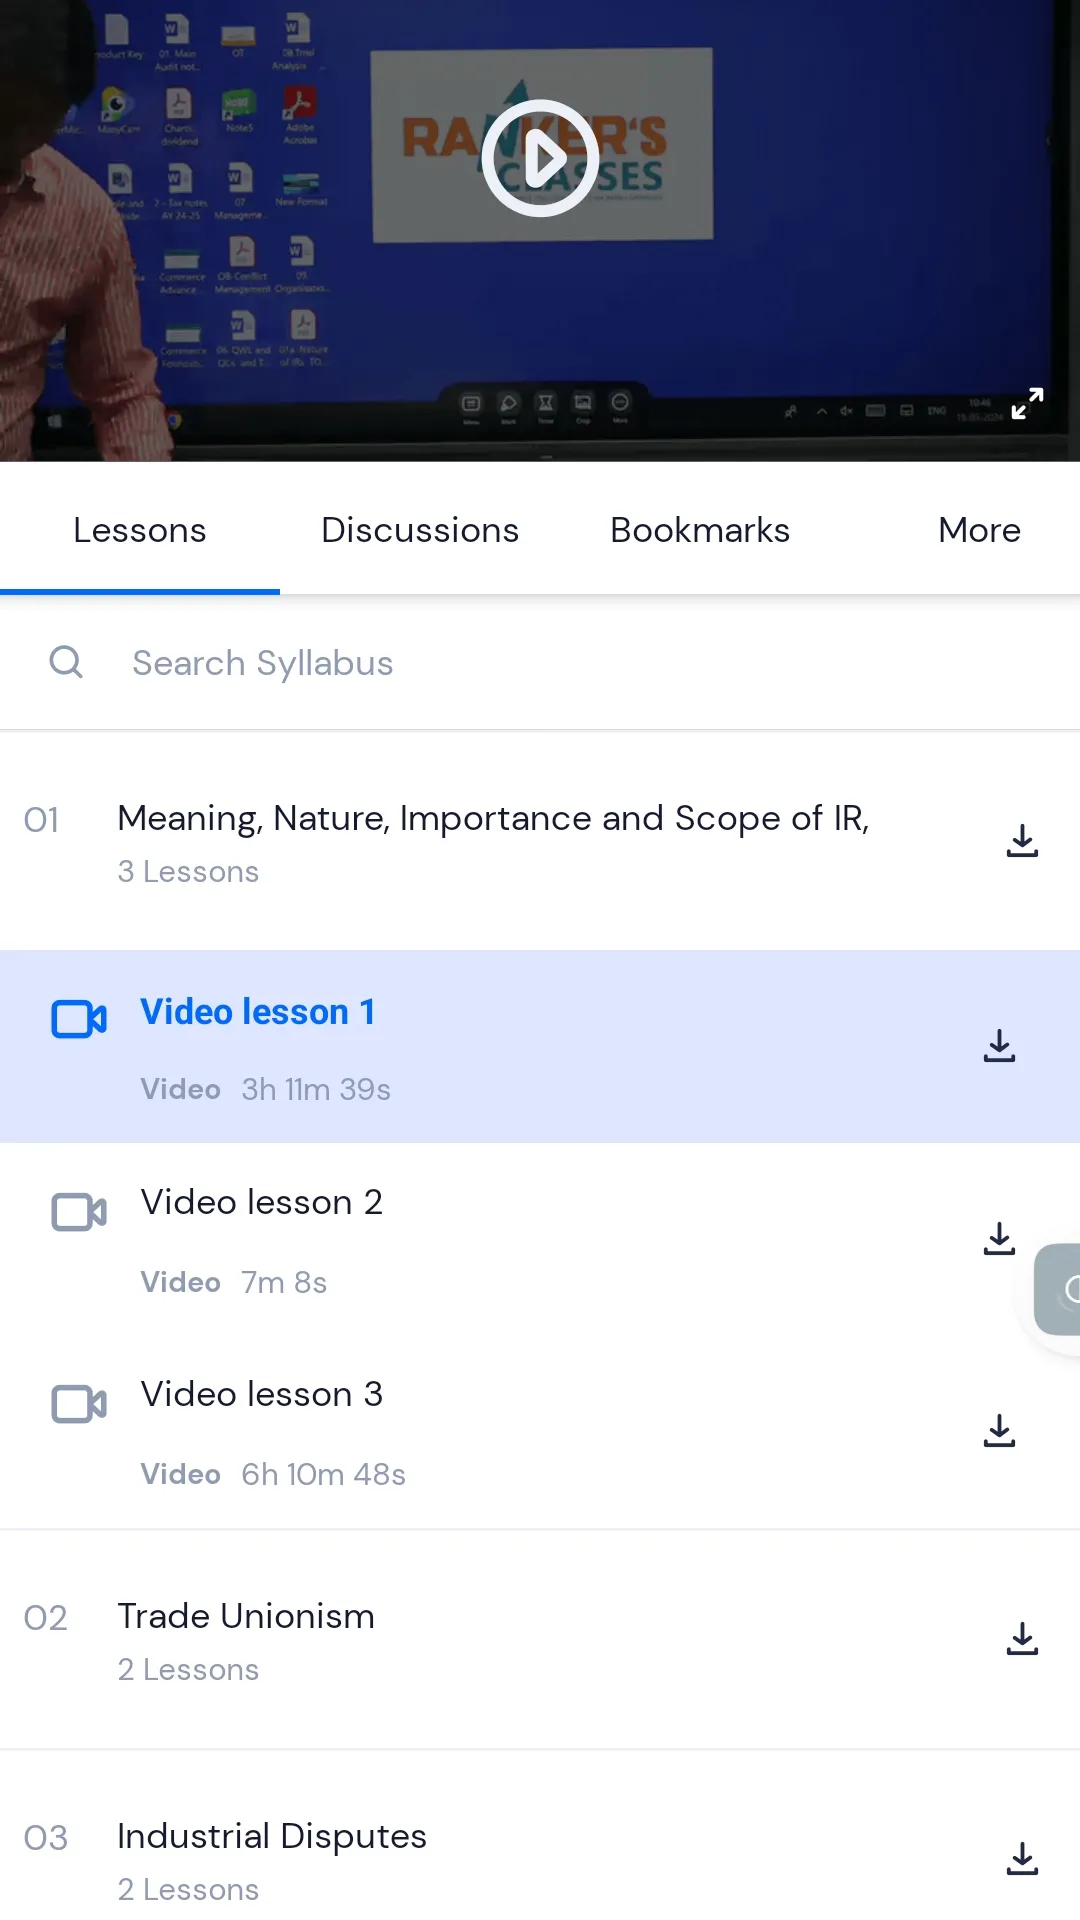Download Video lesson 2
Image resolution: width=1080 pixels, height=1920 pixels.
999,1239
